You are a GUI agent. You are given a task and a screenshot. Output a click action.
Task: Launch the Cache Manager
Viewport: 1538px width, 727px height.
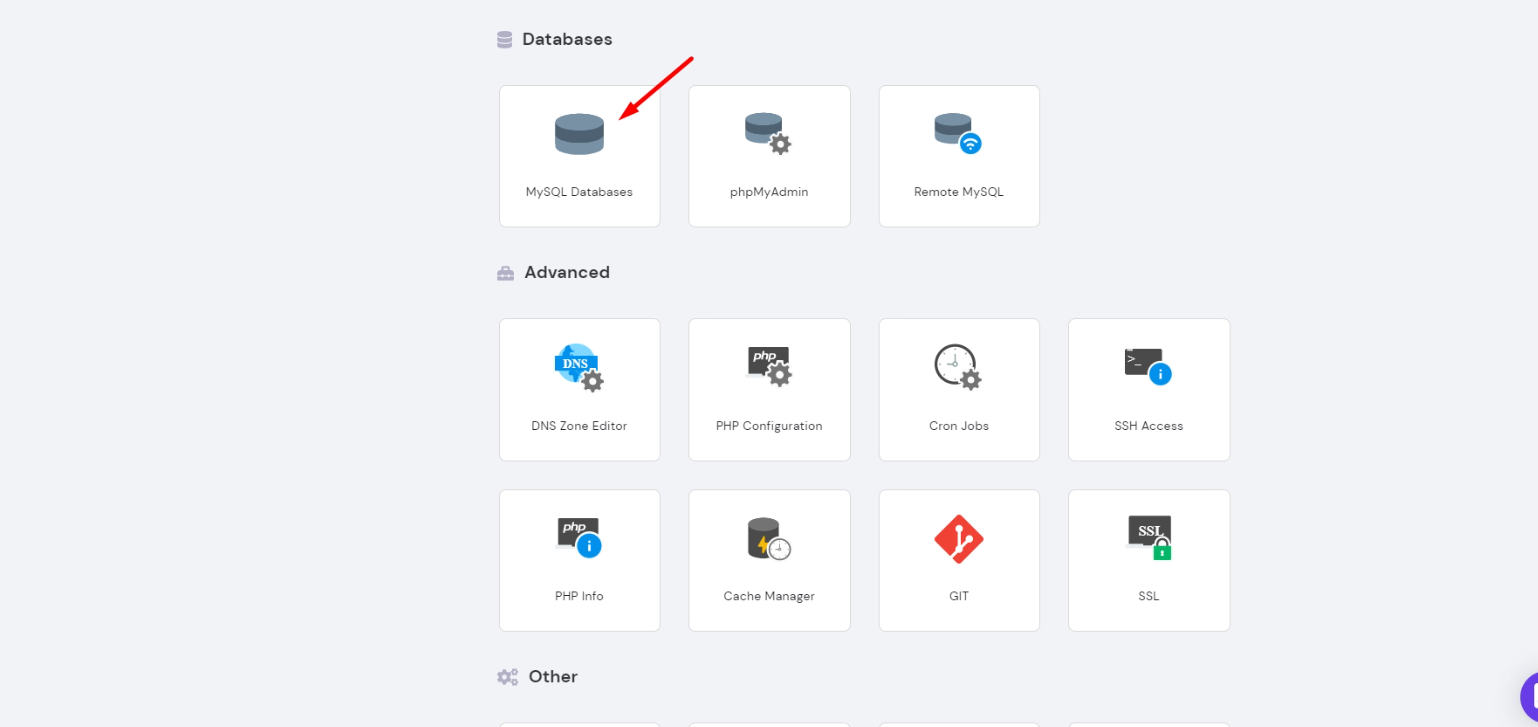pyautogui.click(x=769, y=560)
